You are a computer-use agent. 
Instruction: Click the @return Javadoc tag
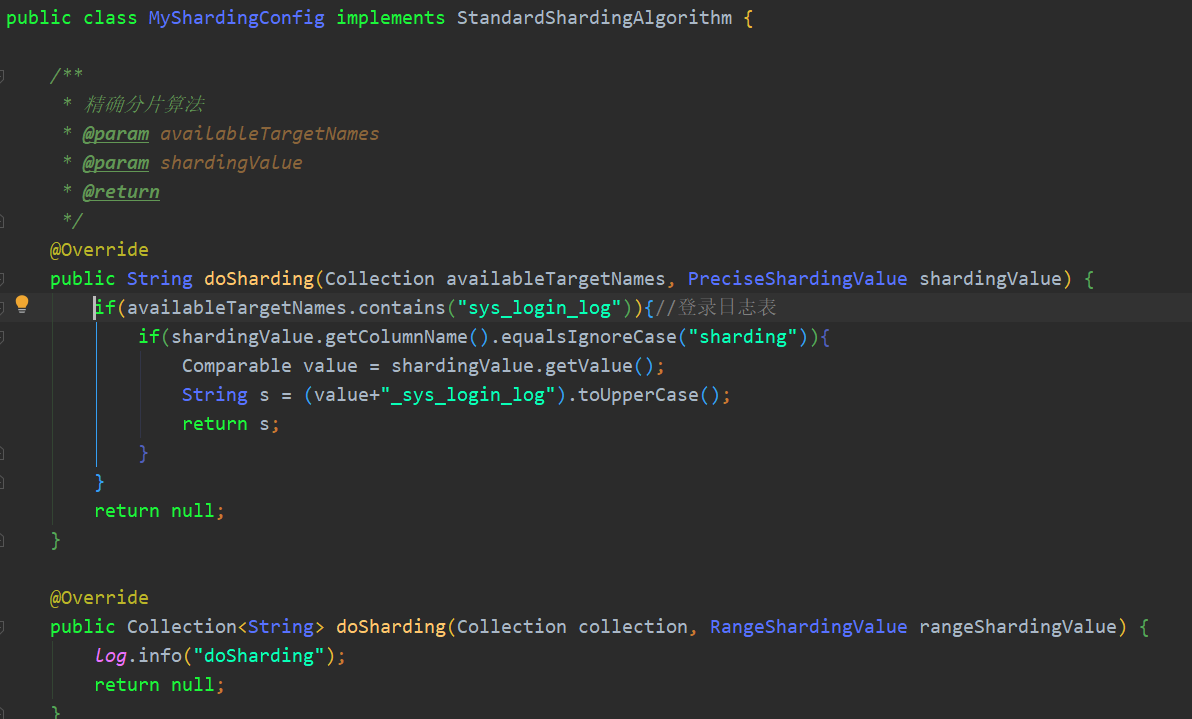121,192
